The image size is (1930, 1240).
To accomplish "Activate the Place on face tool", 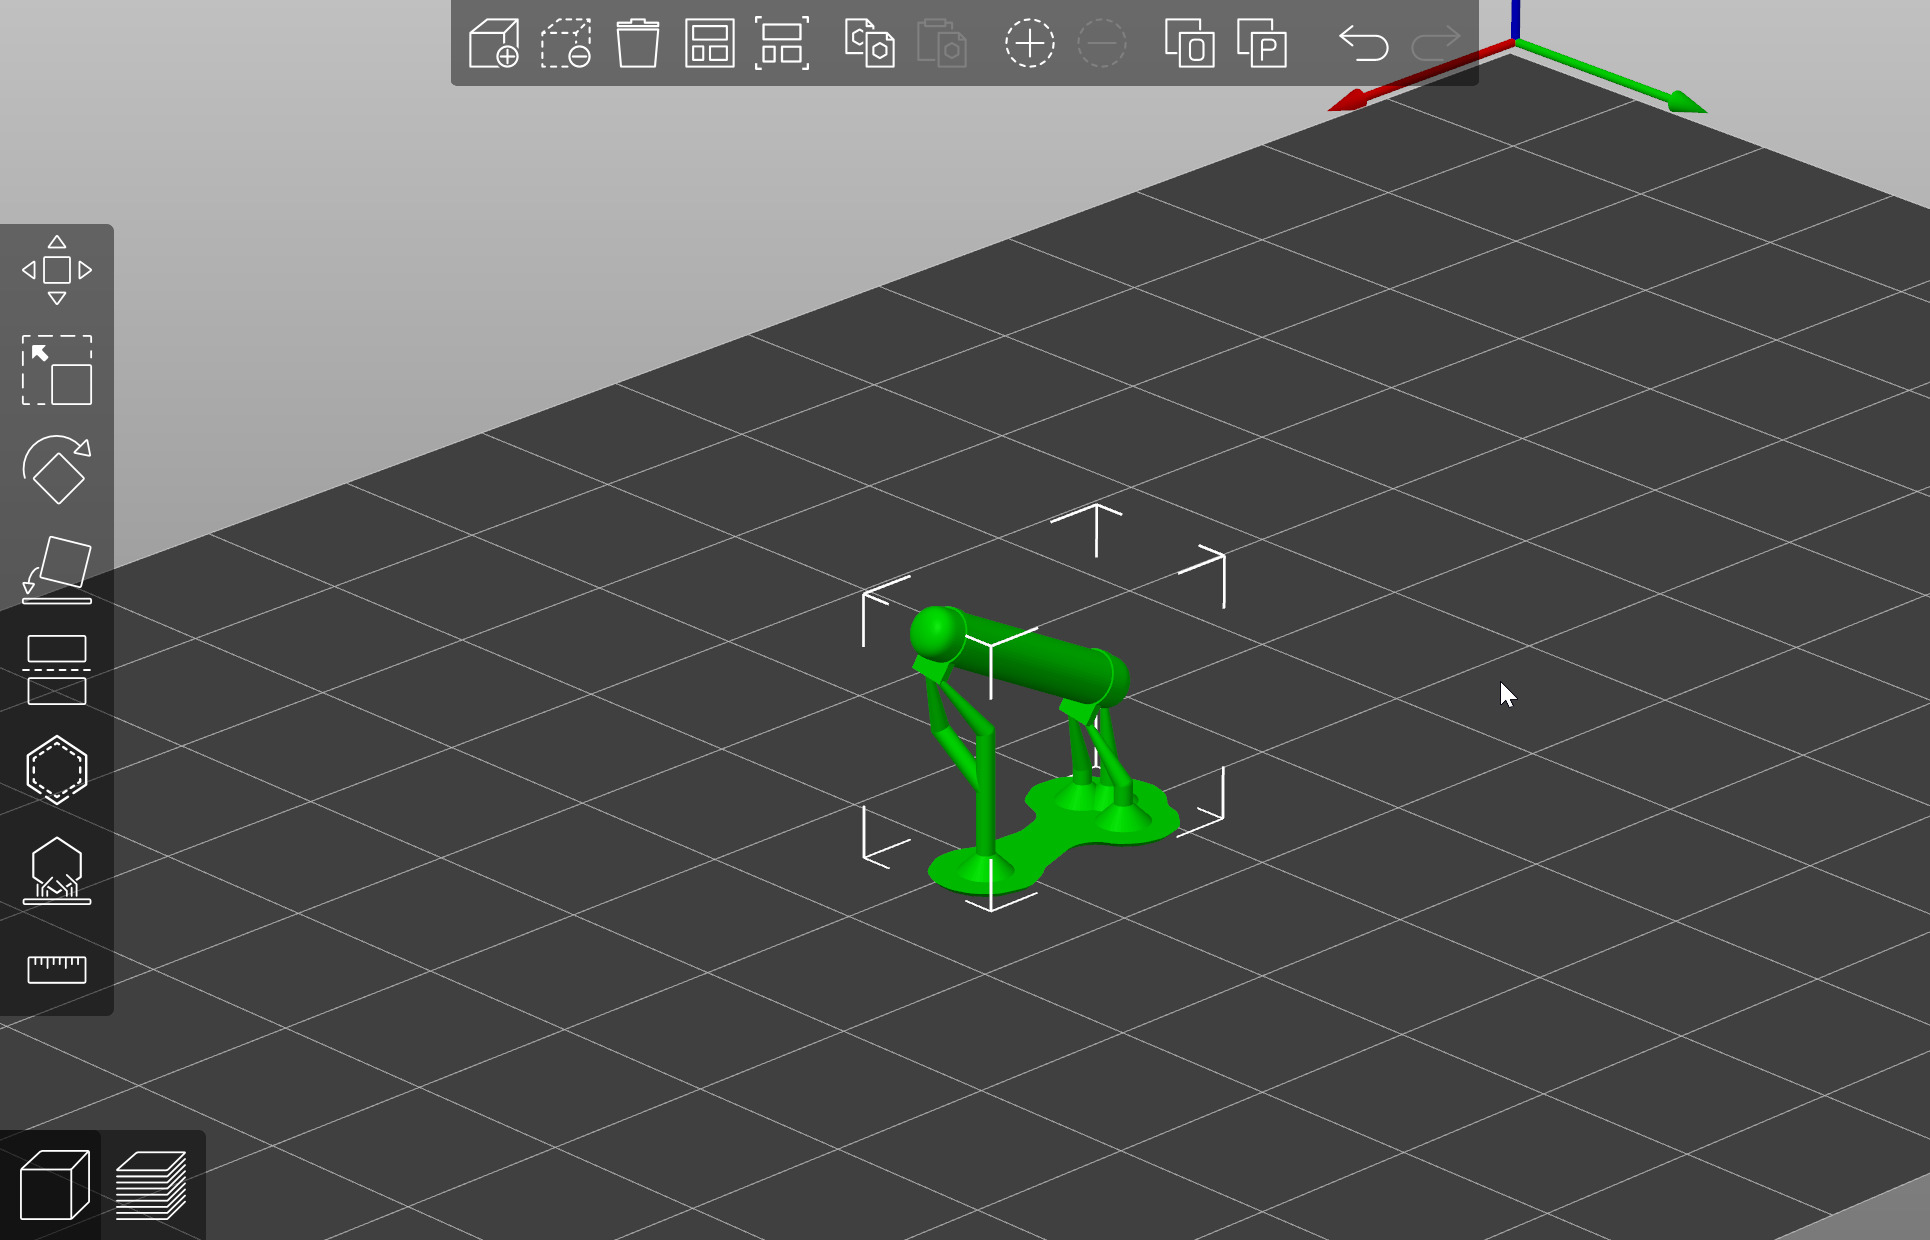I will coord(57,570).
